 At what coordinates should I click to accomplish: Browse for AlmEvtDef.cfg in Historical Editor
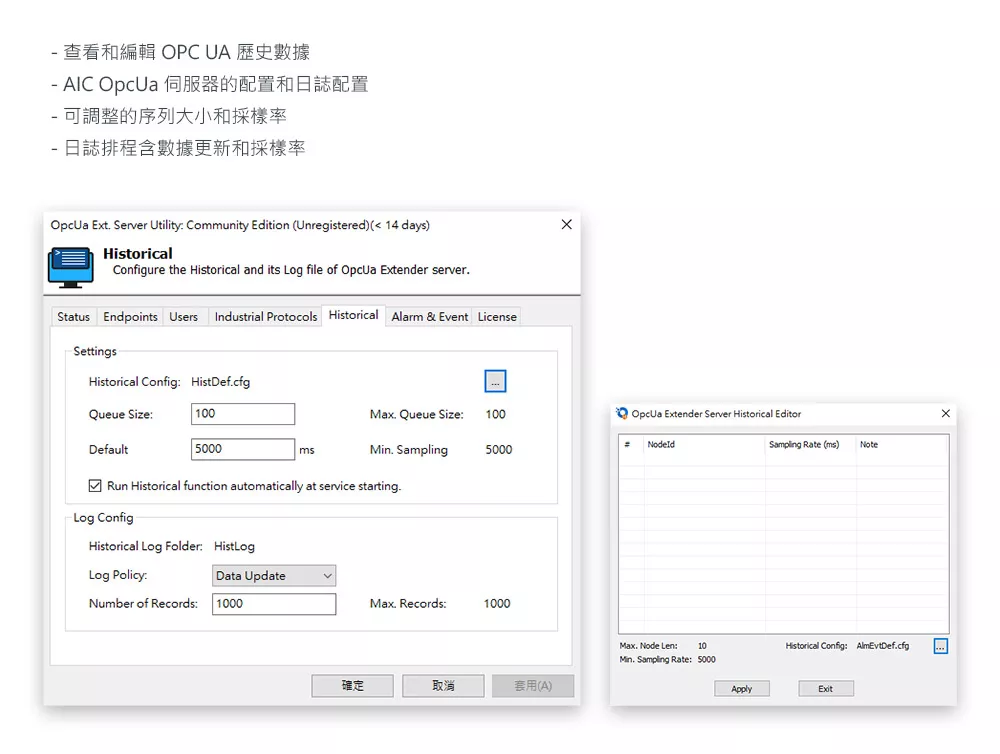pos(940,647)
